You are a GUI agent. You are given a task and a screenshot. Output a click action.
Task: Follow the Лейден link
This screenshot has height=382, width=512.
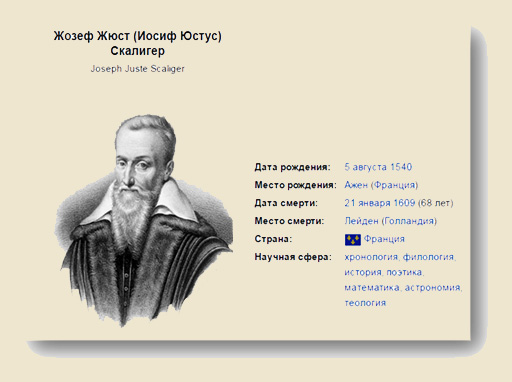(361, 221)
